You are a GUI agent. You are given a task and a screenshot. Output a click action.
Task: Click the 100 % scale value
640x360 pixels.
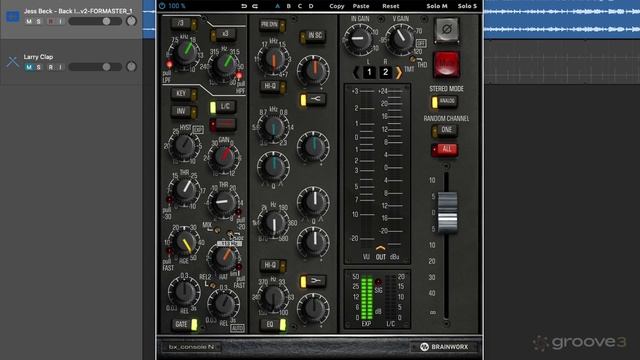click(x=177, y=6)
